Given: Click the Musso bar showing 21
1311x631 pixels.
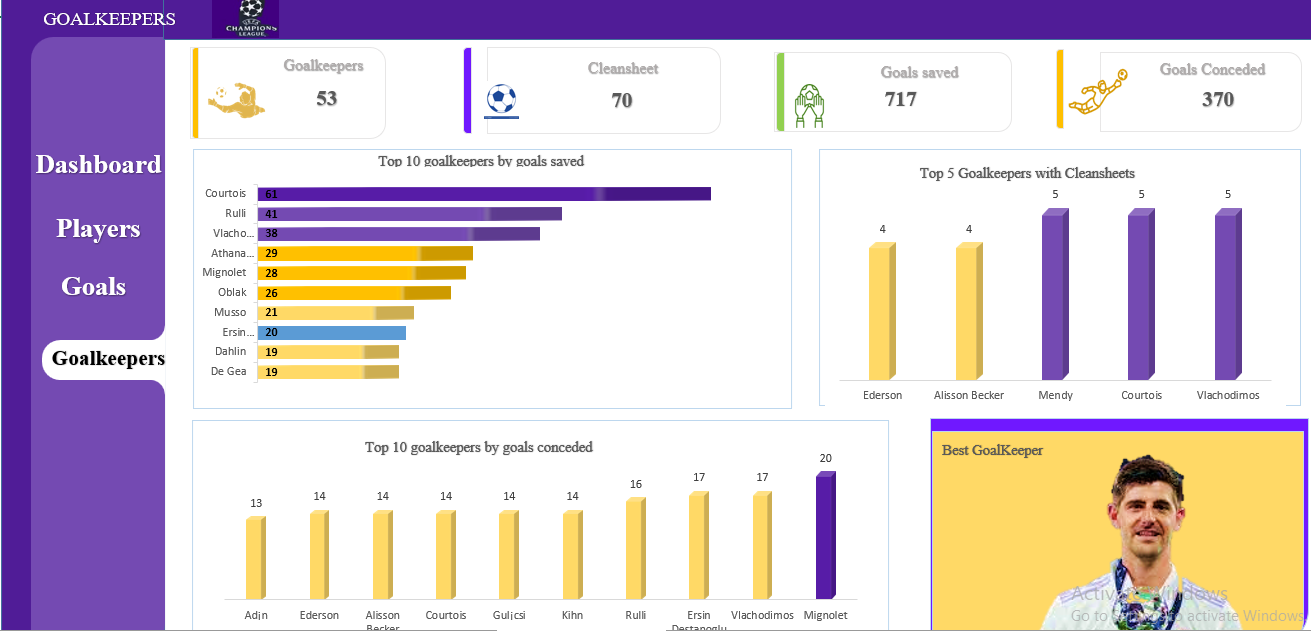Looking at the screenshot, I should (x=336, y=313).
